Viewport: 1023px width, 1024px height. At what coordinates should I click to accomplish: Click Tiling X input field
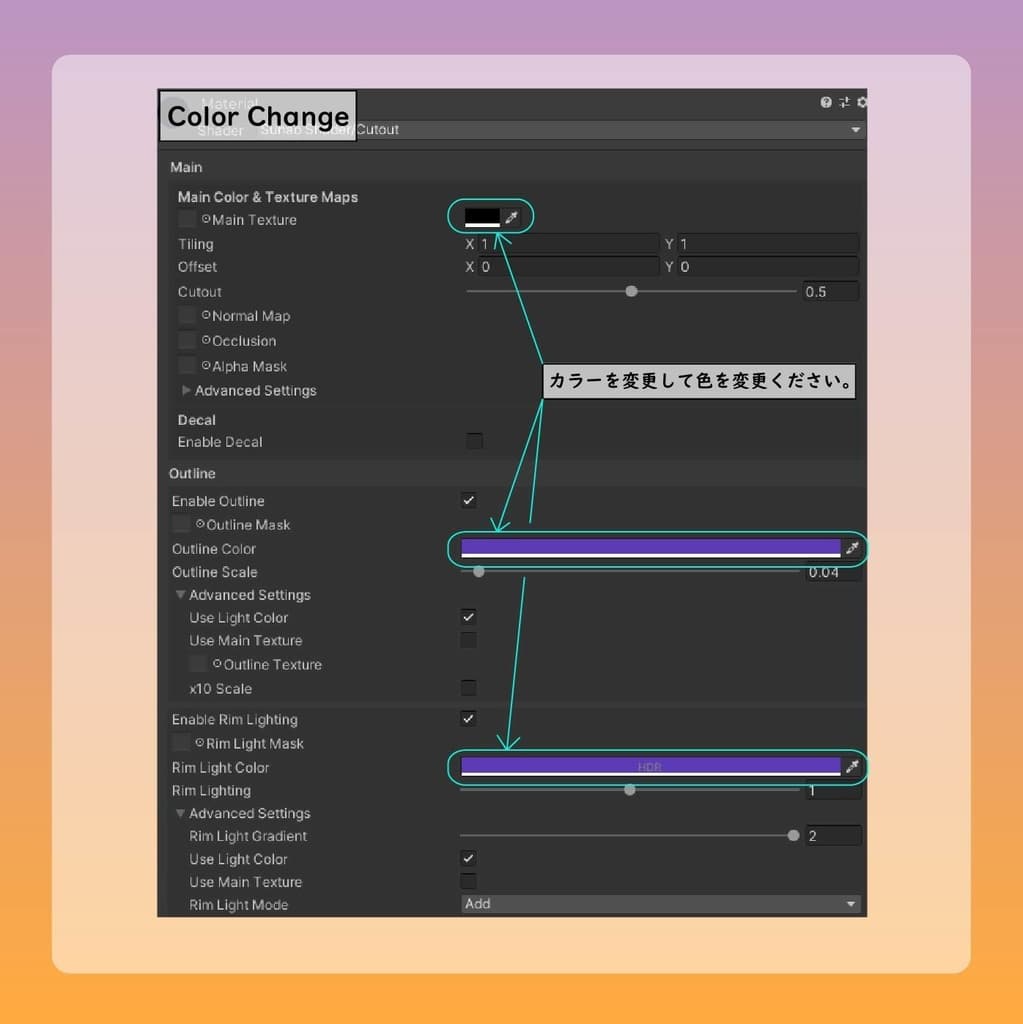568,244
